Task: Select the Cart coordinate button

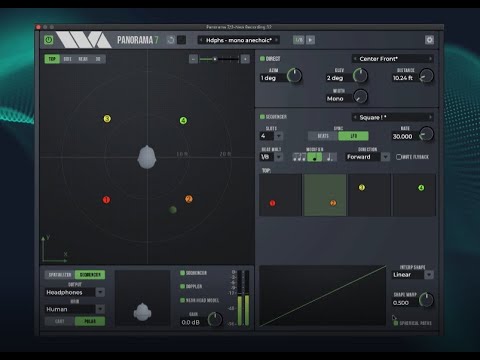Action: point(60,321)
